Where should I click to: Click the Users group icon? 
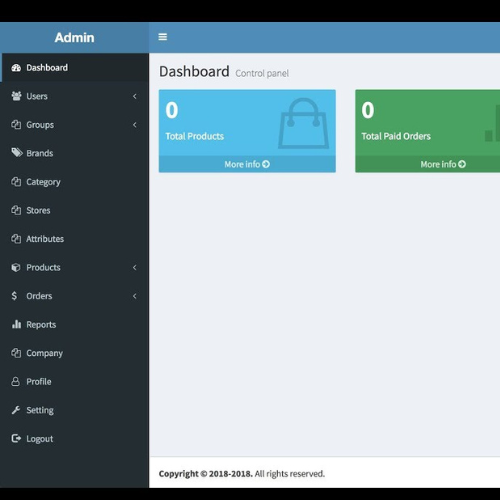coord(16,96)
